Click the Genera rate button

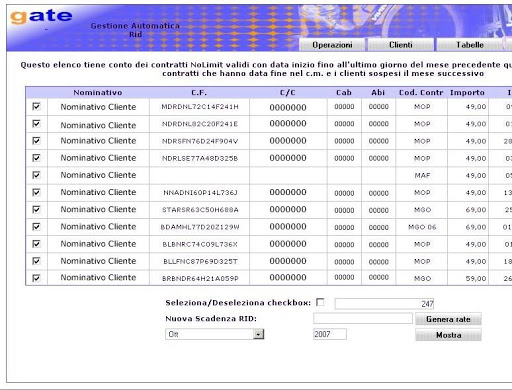(448, 319)
